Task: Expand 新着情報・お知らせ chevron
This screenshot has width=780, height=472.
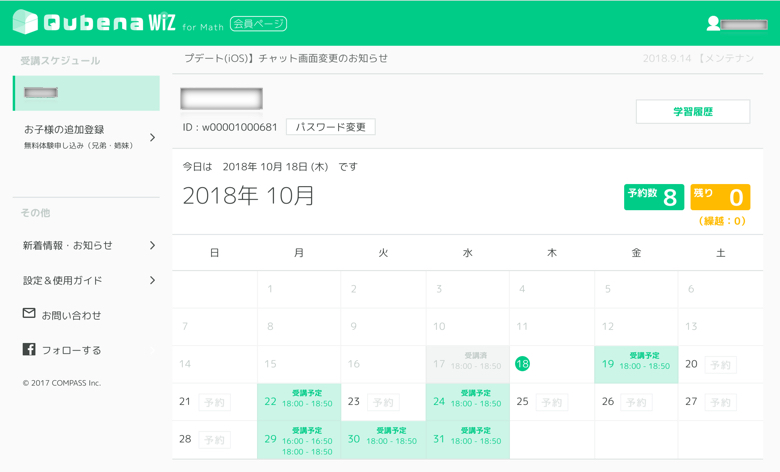Action: 152,245
